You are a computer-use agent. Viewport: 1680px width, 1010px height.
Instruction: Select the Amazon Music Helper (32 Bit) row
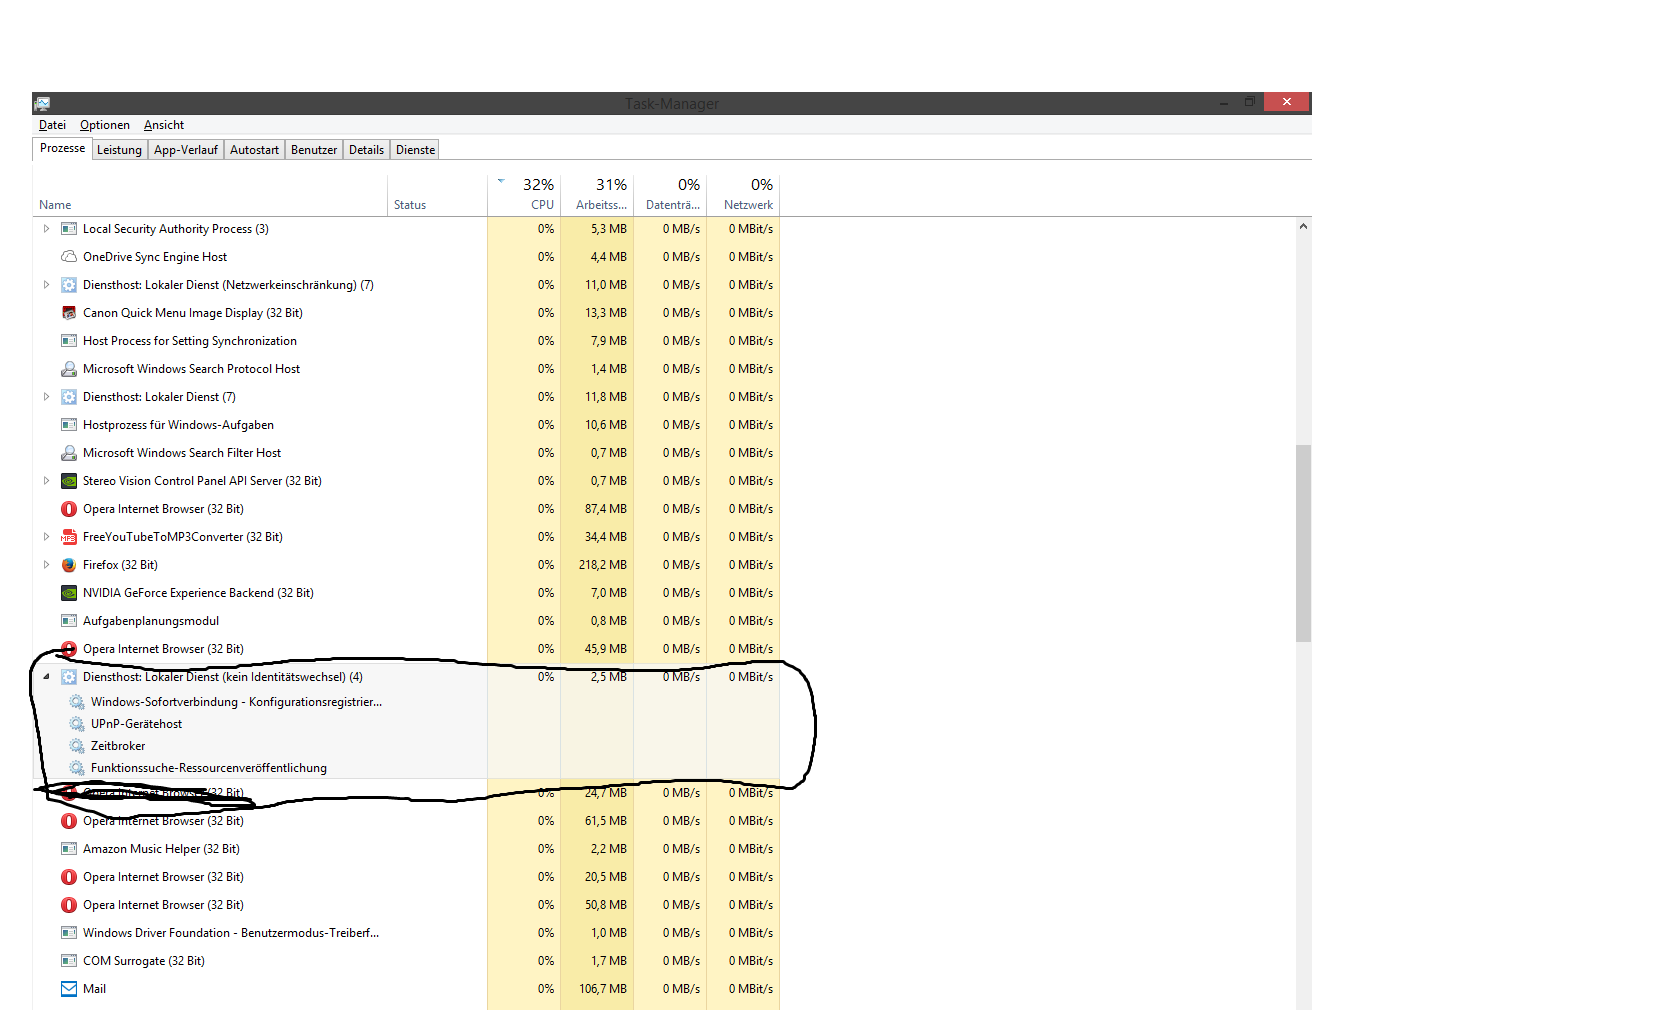point(406,849)
